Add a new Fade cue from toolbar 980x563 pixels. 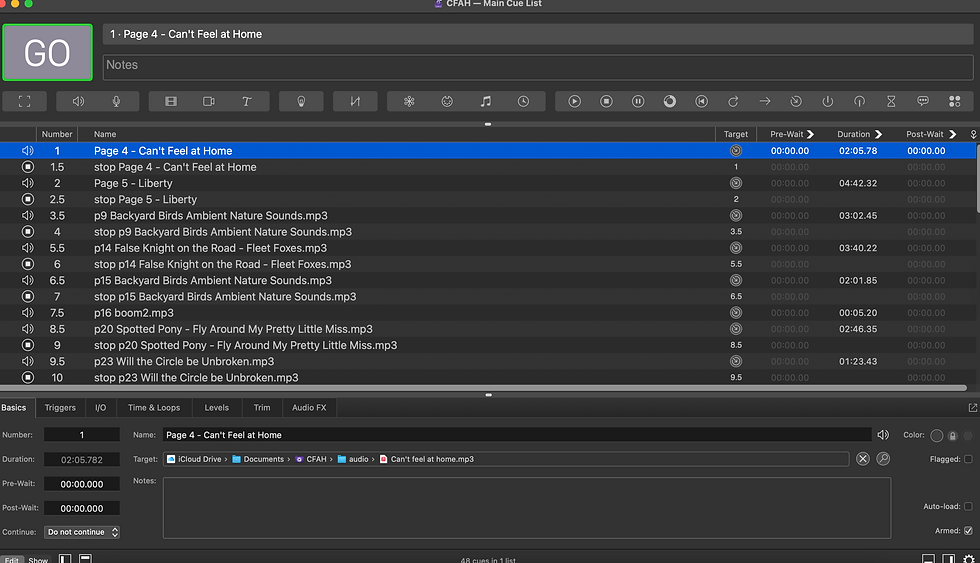coord(355,101)
